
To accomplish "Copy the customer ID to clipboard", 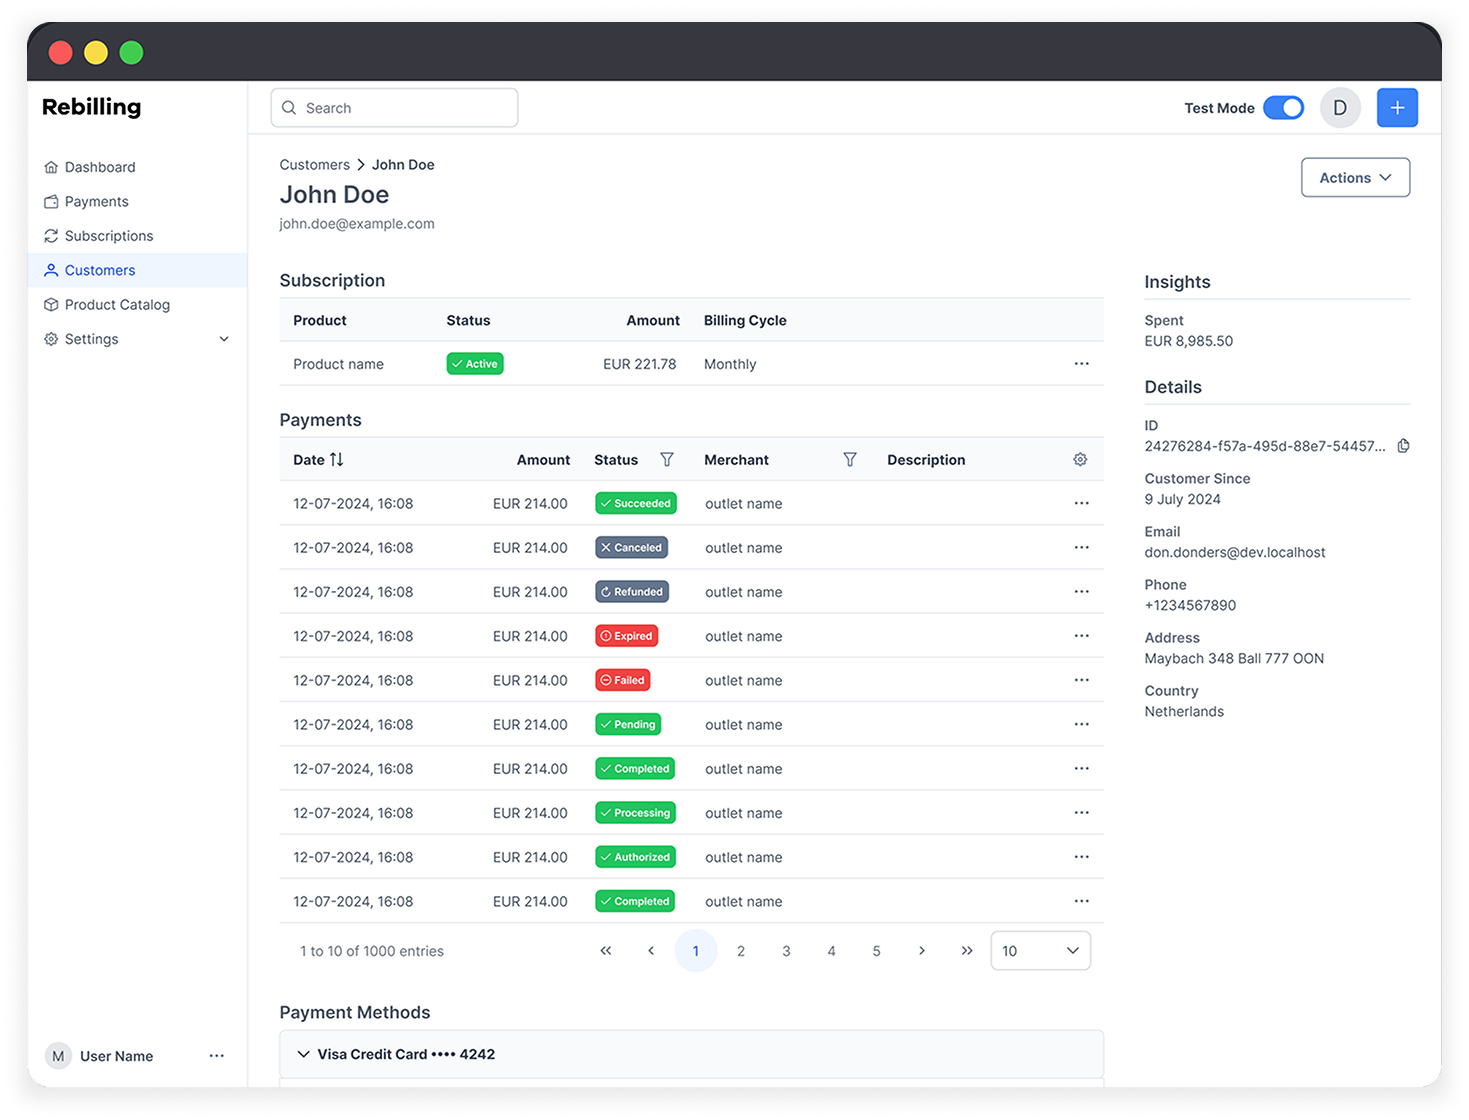I will 1403,446.
